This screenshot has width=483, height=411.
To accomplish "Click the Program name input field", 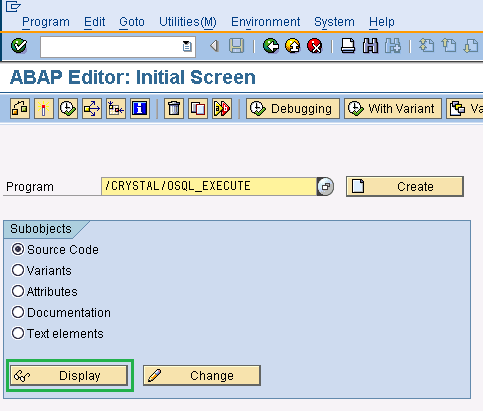I will pos(209,186).
